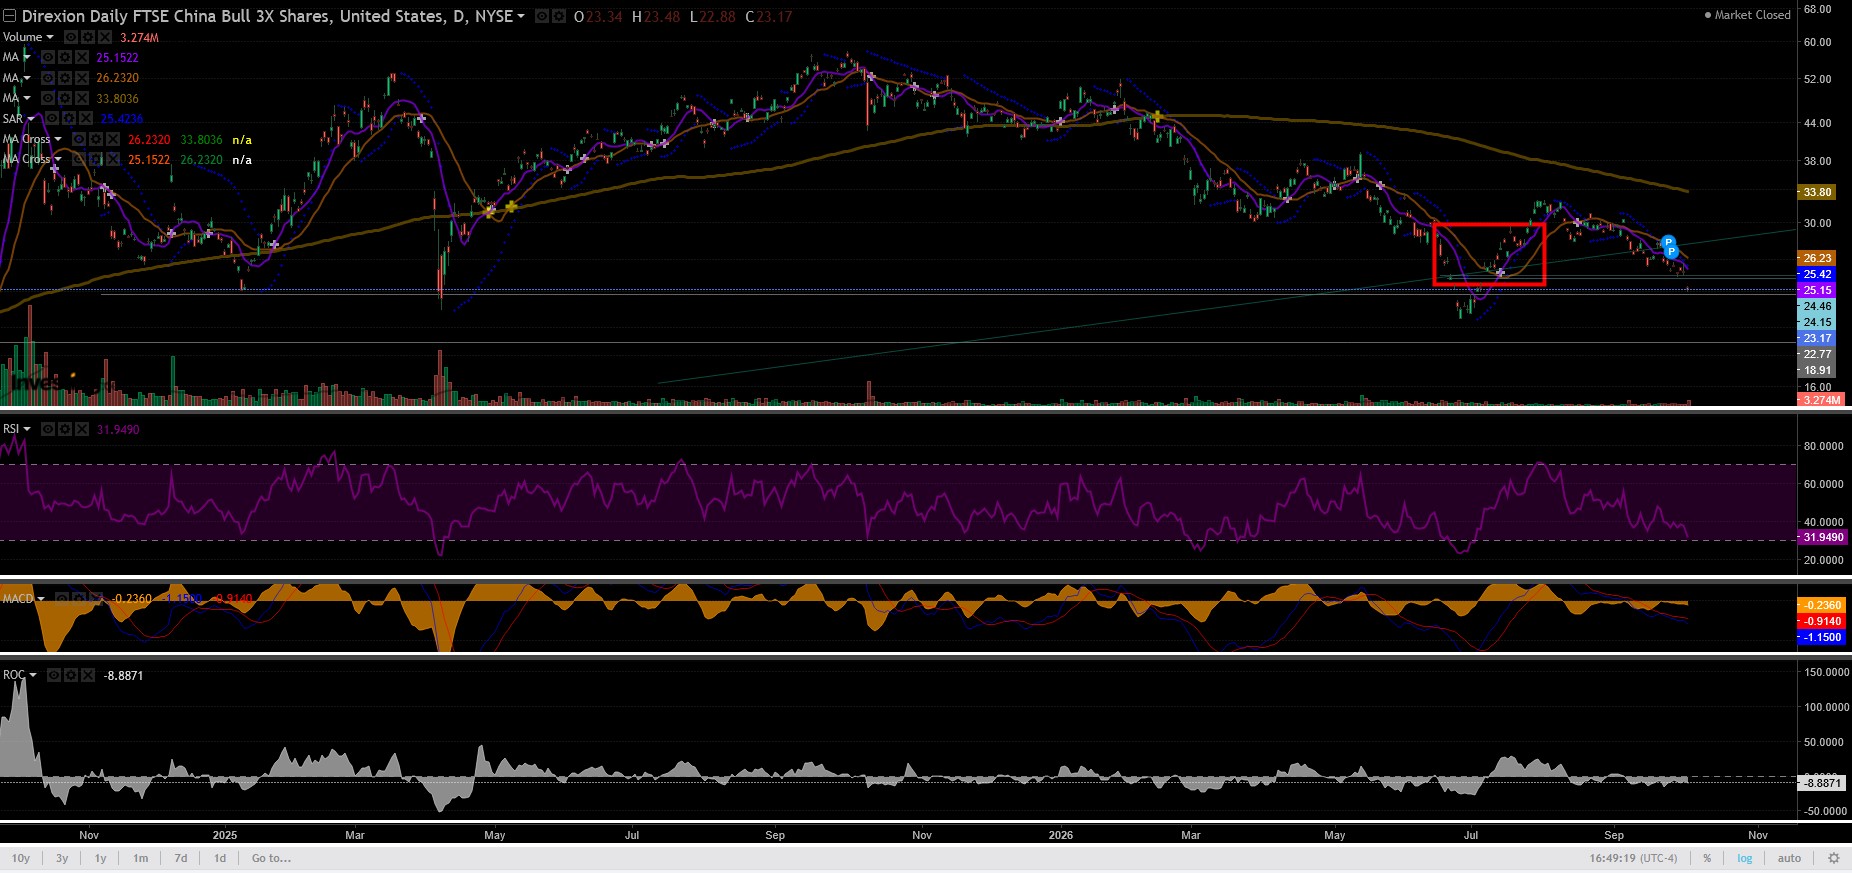
Task: Switch to the 1m range
Action: click(x=140, y=858)
